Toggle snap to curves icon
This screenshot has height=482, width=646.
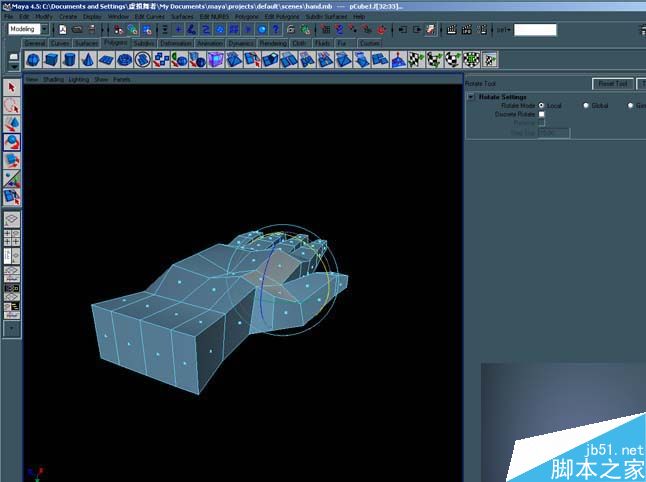point(339,29)
